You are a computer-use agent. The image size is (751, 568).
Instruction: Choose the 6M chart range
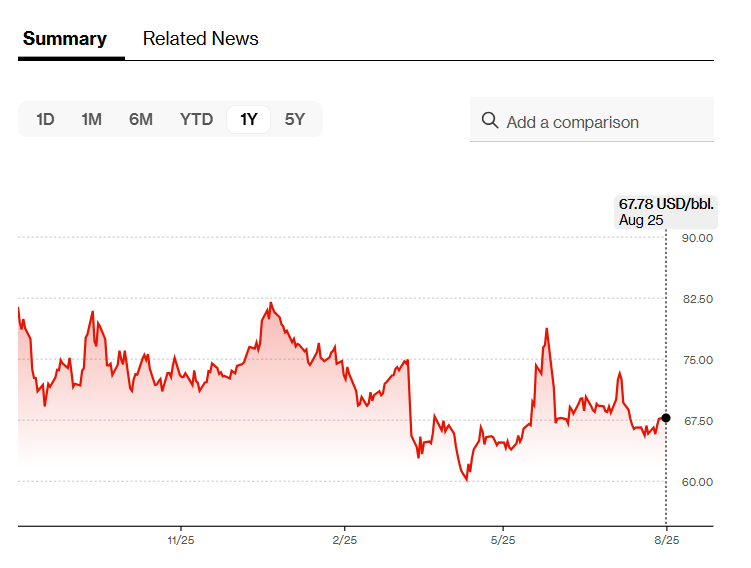coord(141,120)
